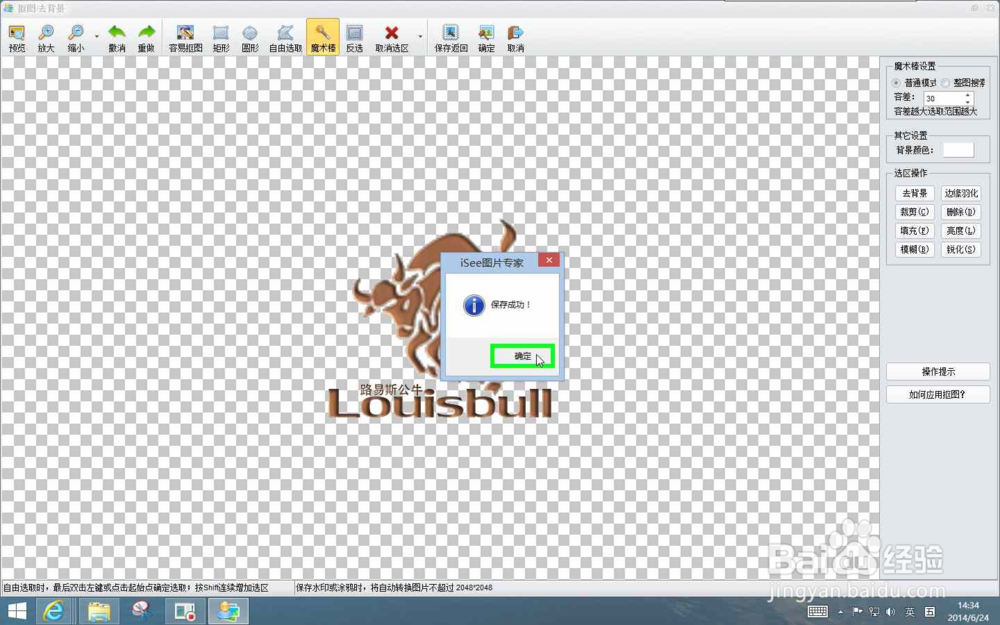Click the 边缘羽化 button
This screenshot has height=625, width=1000.
click(960, 193)
